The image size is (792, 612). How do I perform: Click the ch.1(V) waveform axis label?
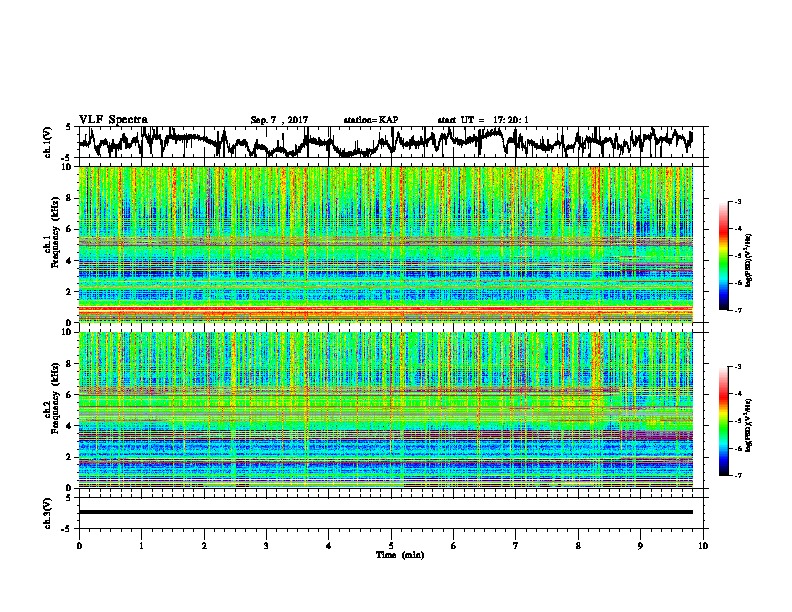click(48, 142)
